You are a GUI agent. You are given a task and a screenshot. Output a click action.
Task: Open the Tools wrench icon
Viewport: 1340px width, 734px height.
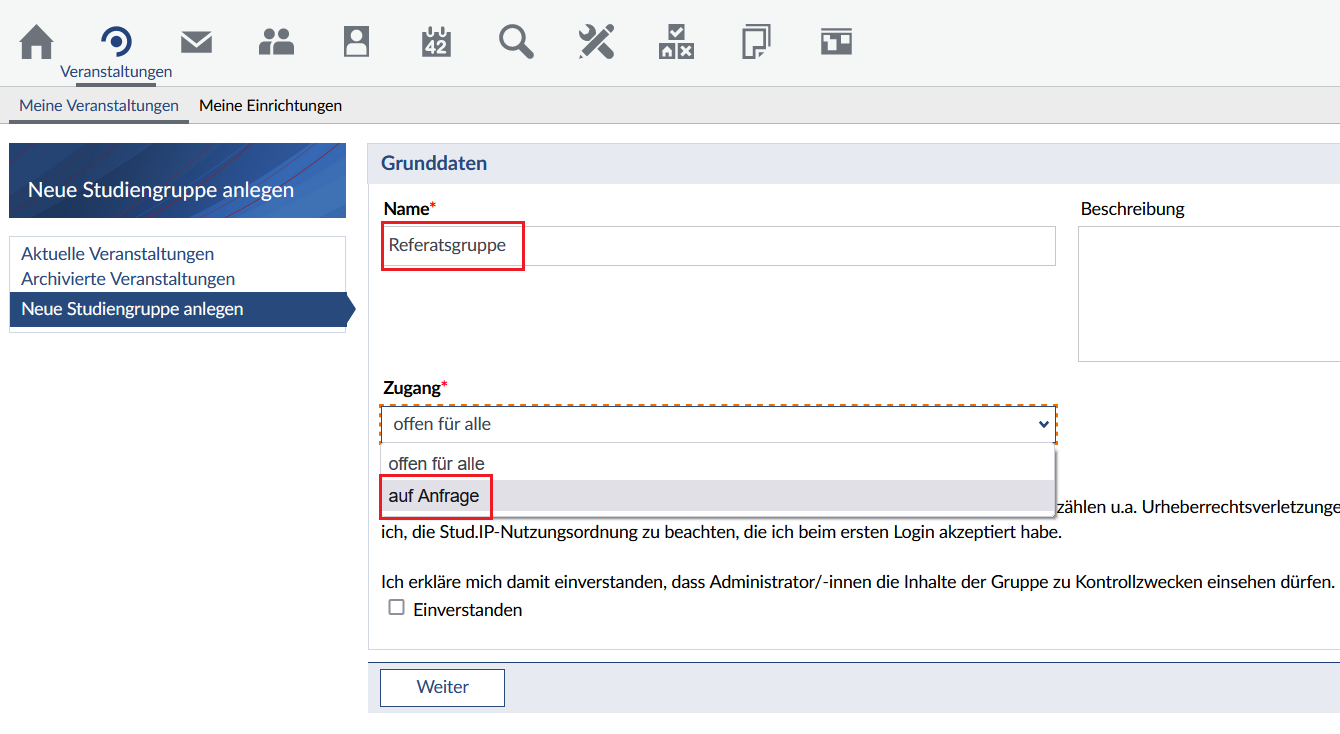pyautogui.click(x=596, y=42)
